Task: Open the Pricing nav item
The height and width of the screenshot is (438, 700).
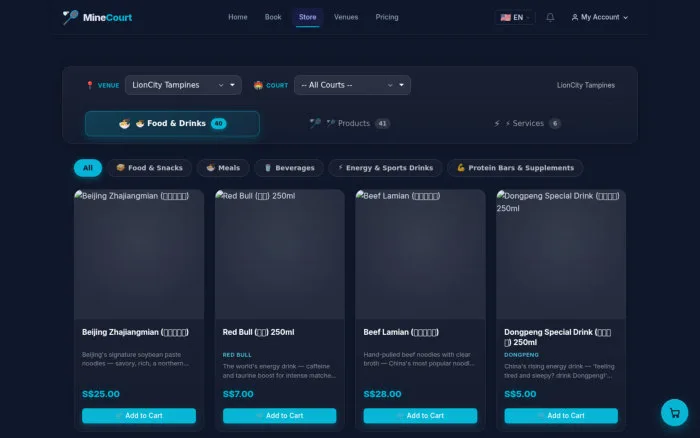Action: click(387, 17)
